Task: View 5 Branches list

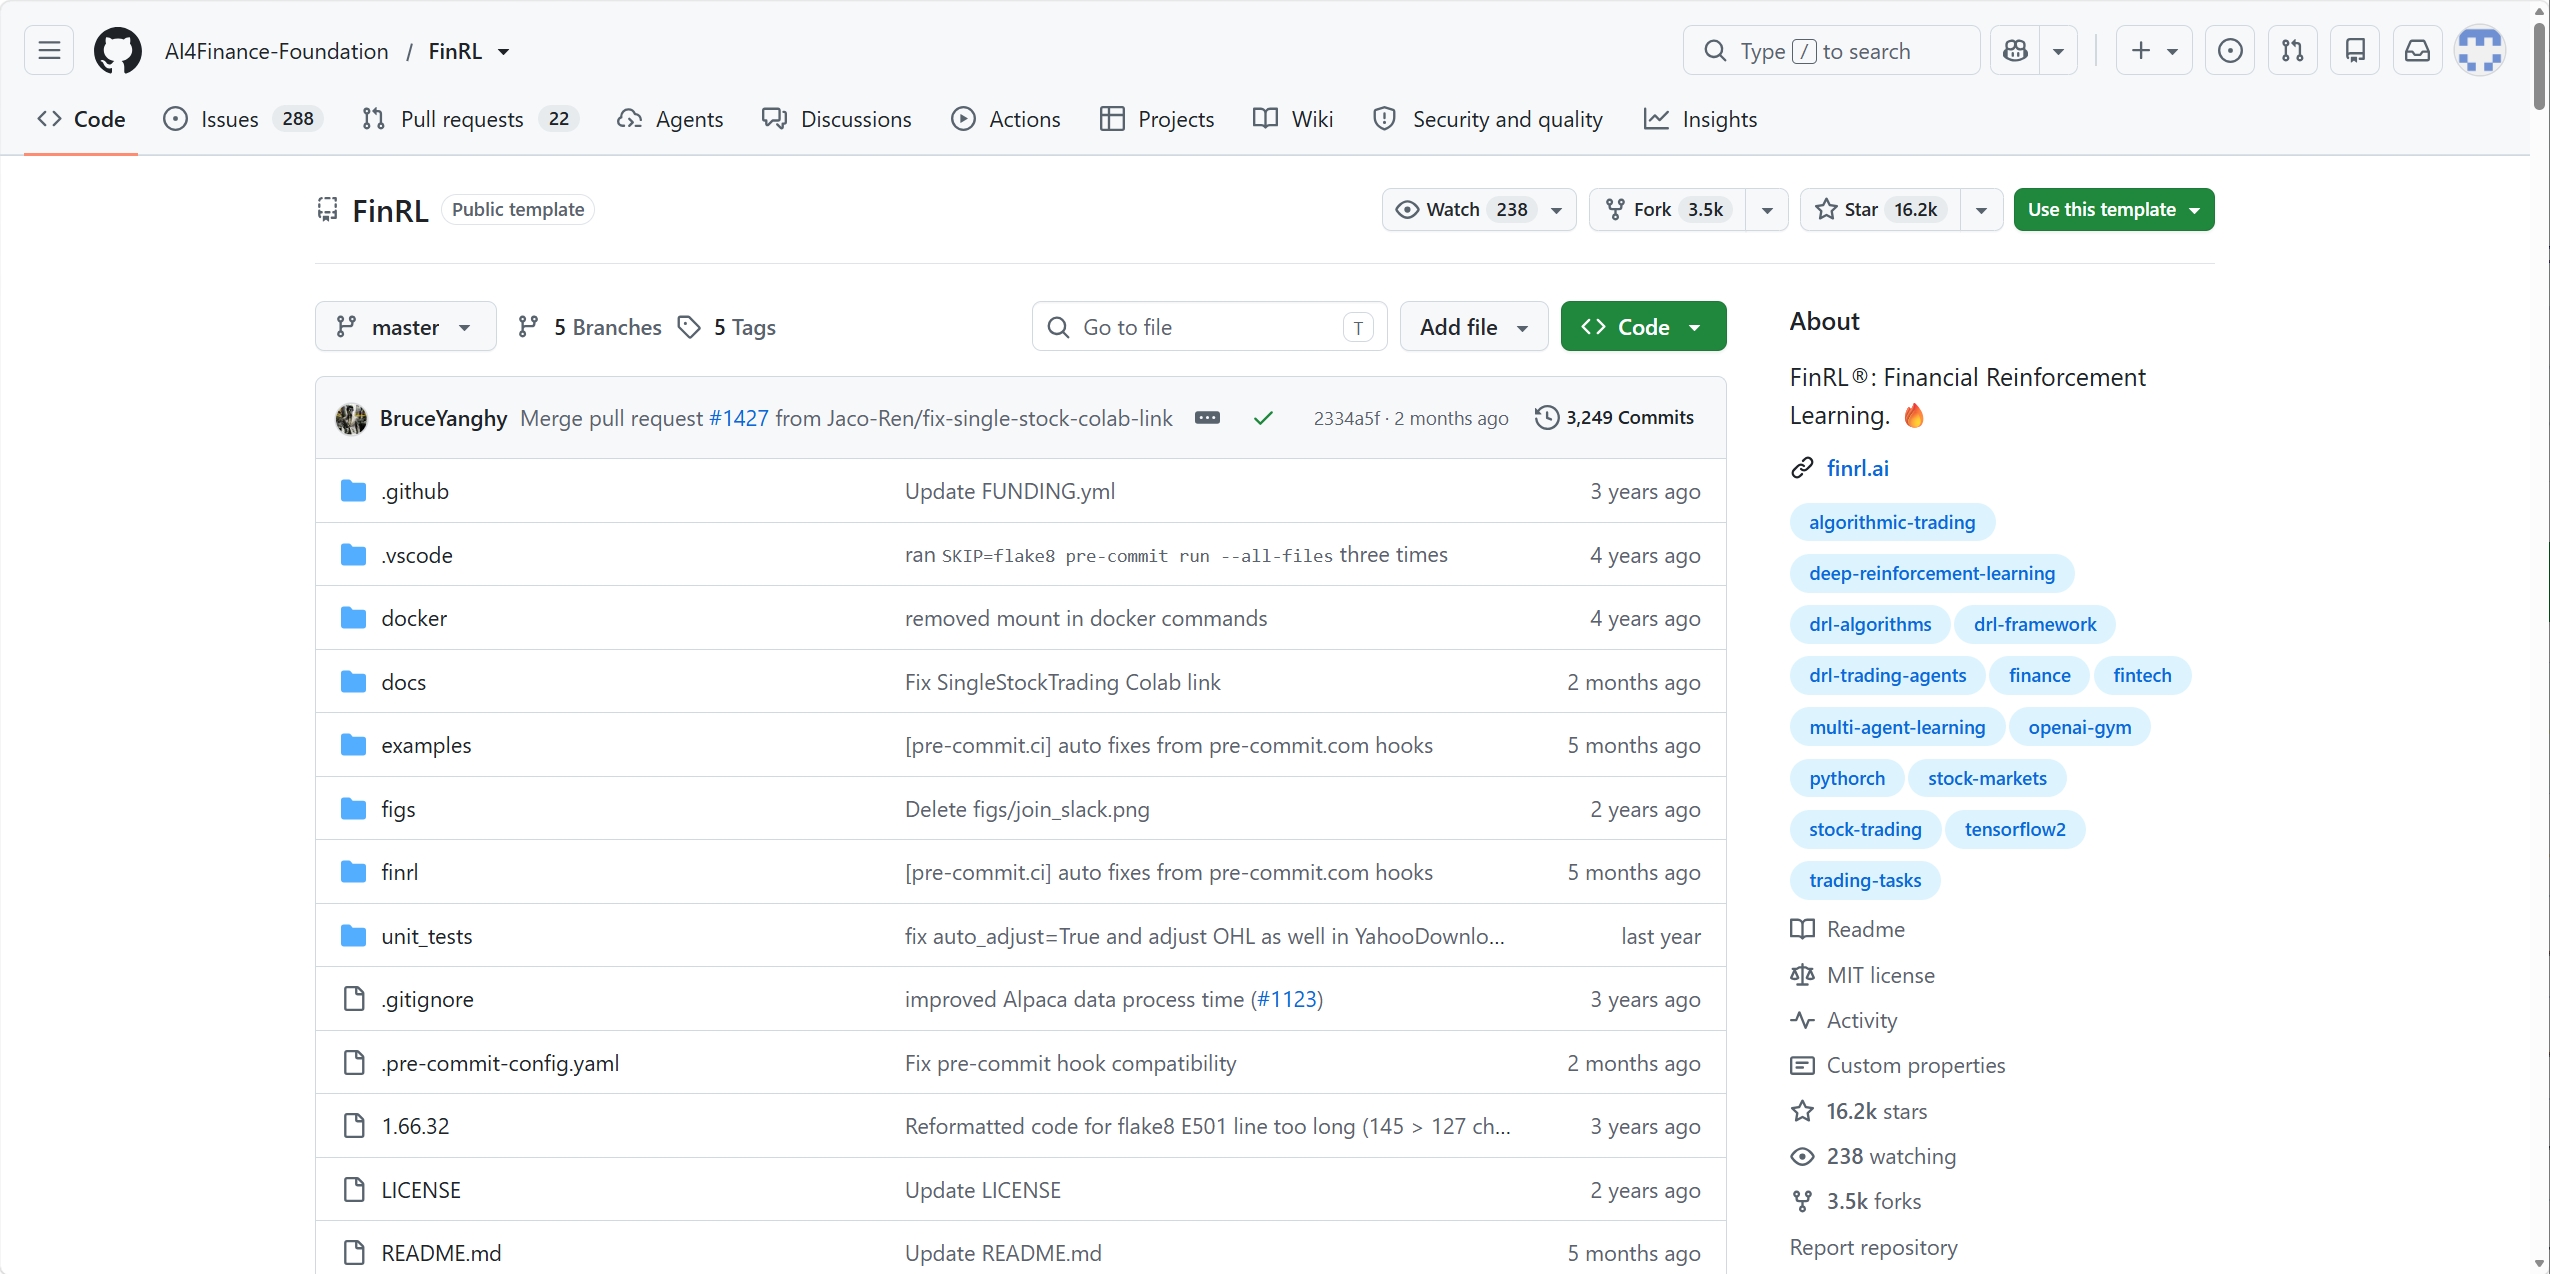Action: pos(590,327)
